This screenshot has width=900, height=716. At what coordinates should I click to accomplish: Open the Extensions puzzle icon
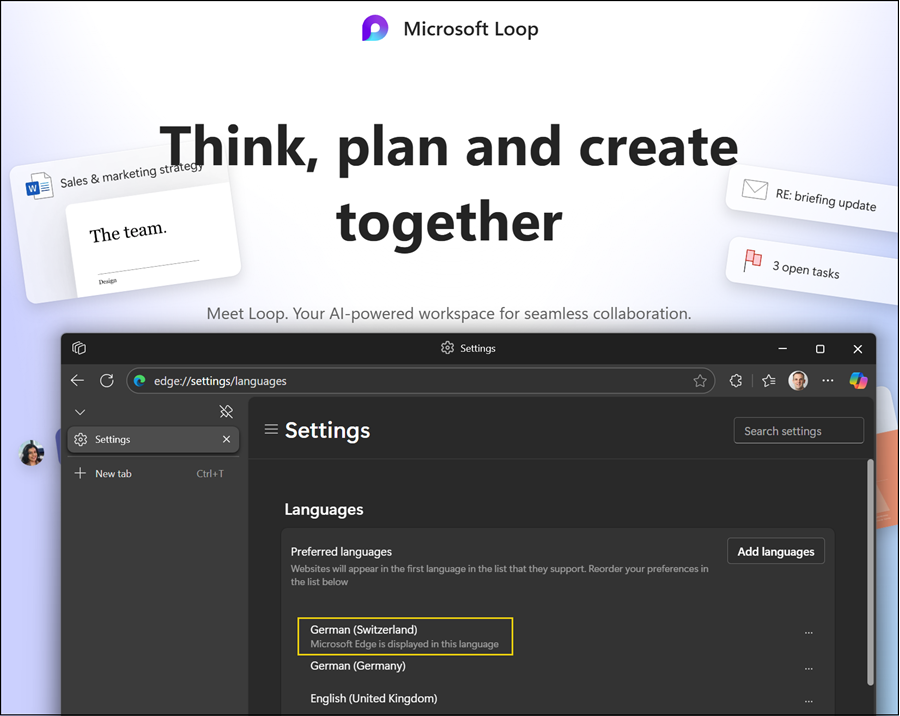click(x=736, y=381)
